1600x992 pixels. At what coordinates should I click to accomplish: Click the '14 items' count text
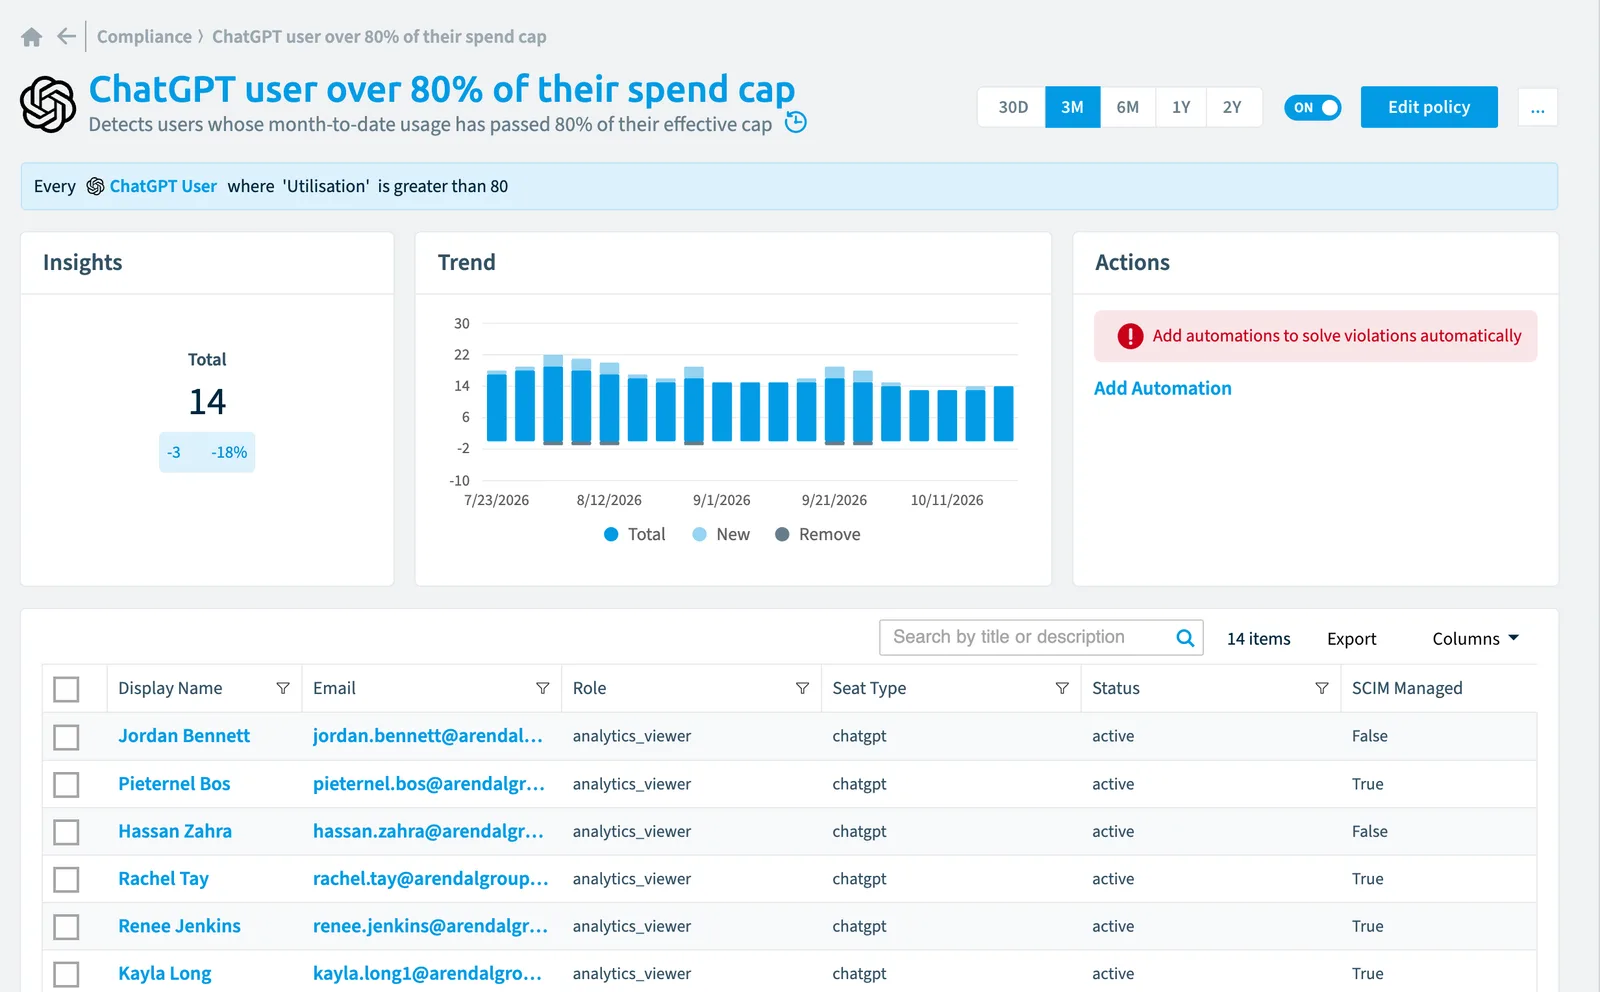pyautogui.click(x=1259, y=639)
